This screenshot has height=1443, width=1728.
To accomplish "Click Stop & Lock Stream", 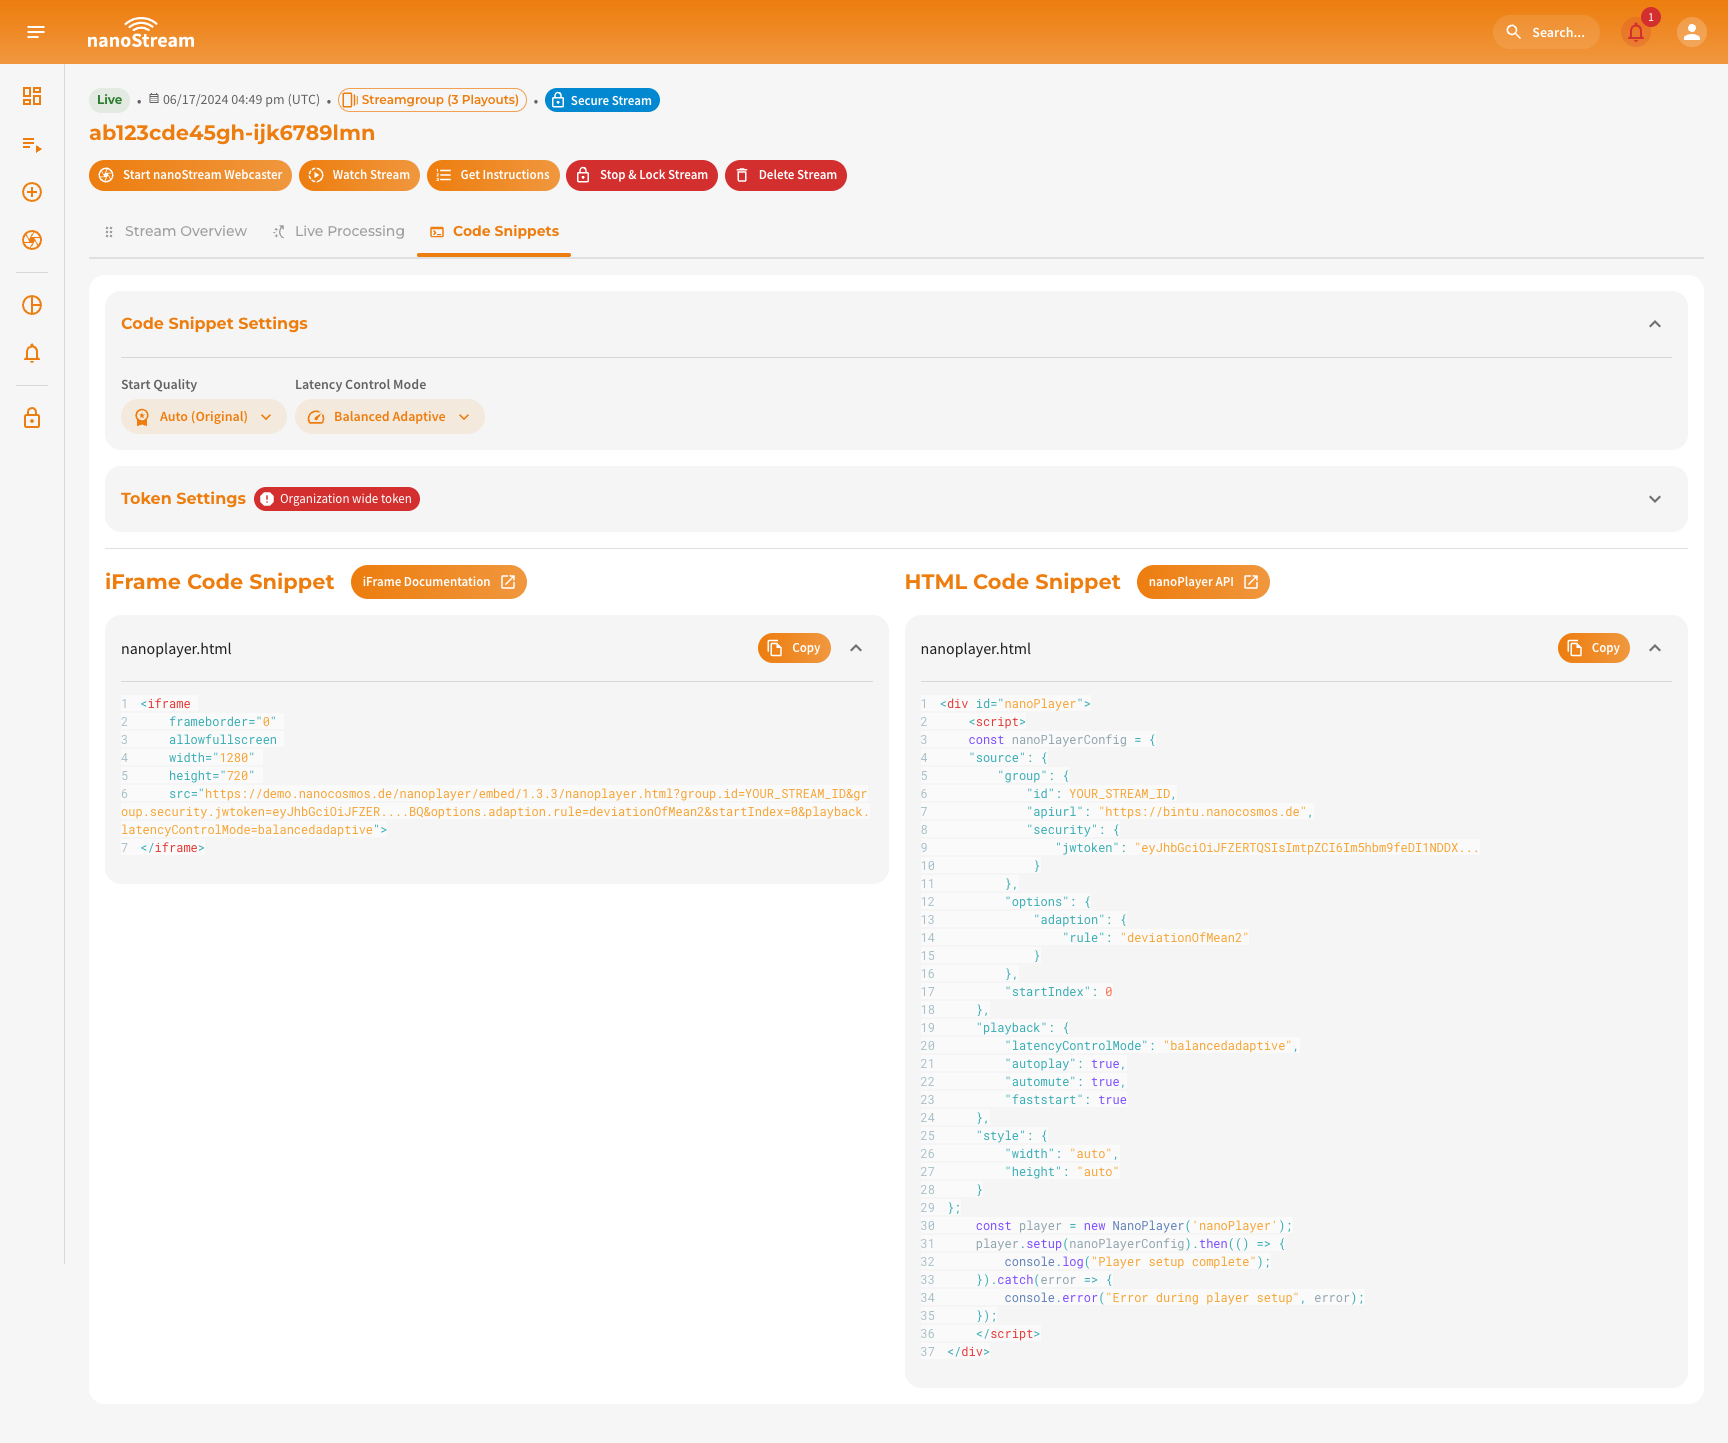I will 642,175.
